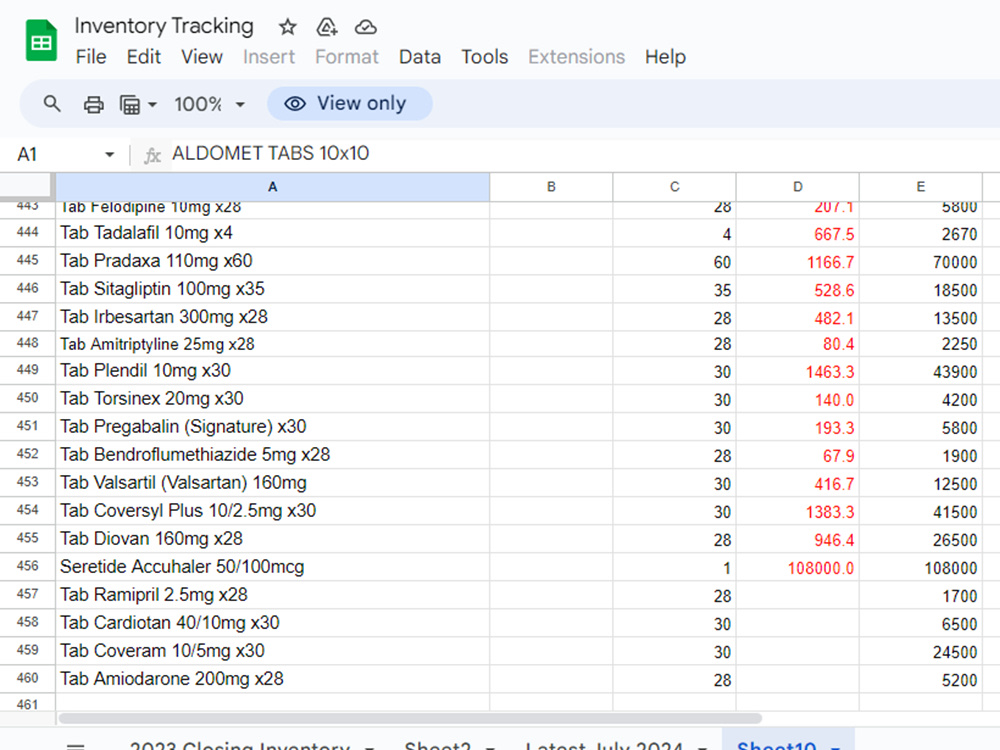
Task: Click cell Tab Plendil 10mg x30
Action: [272, 371]
